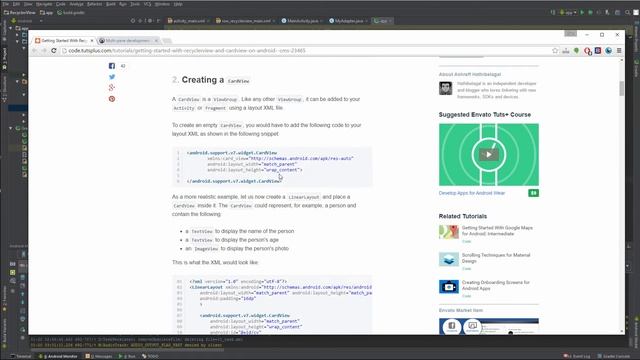Open MainActivity.java editor tab
Screen dimensions: 640x360
point(302,21)
